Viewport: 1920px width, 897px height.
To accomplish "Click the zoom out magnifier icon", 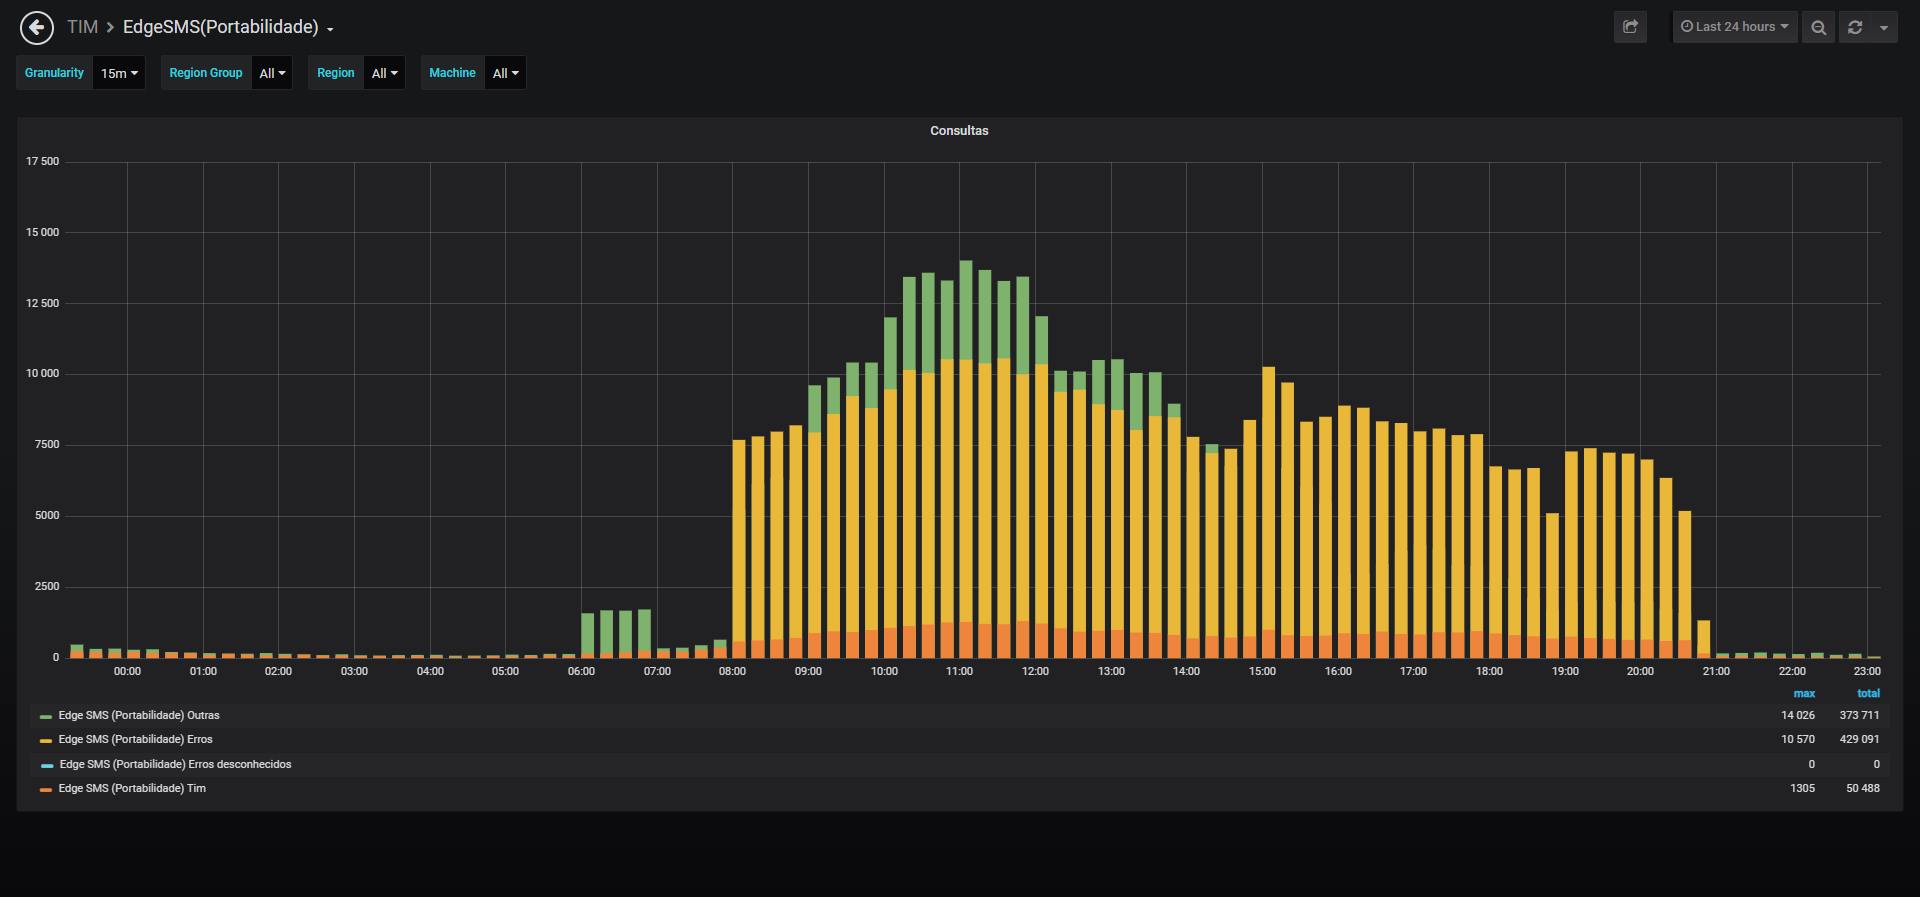I will tap(1818, 27).
